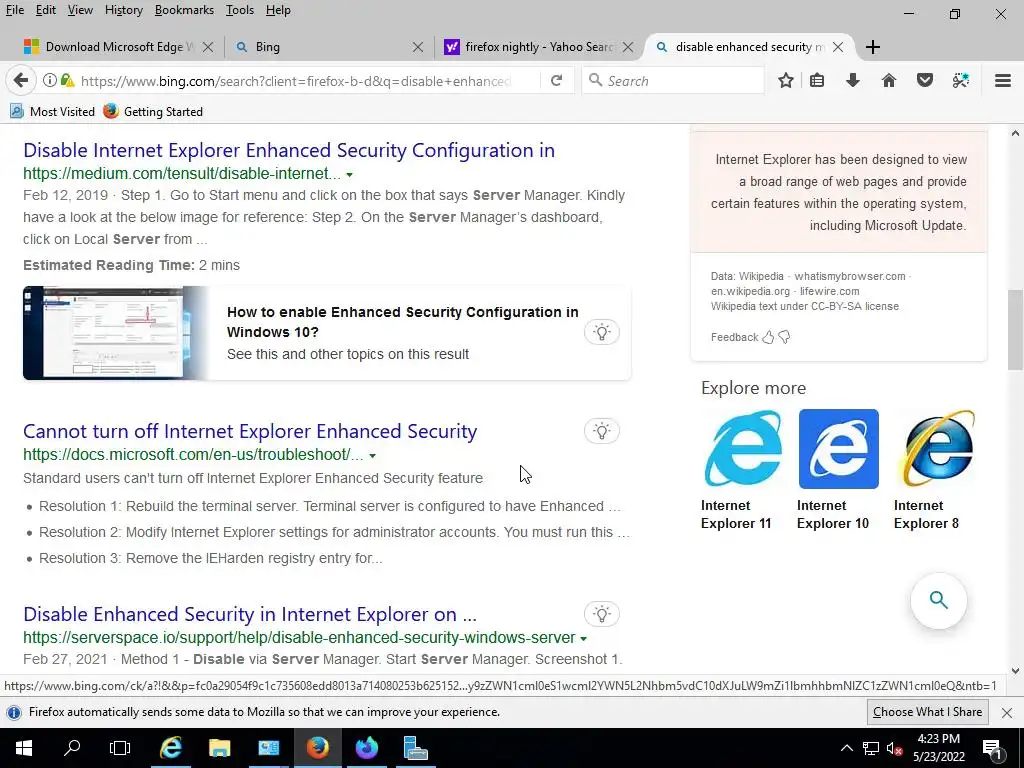Open the Help menu
Screen dimensions: 1024x768
[278, 10]
